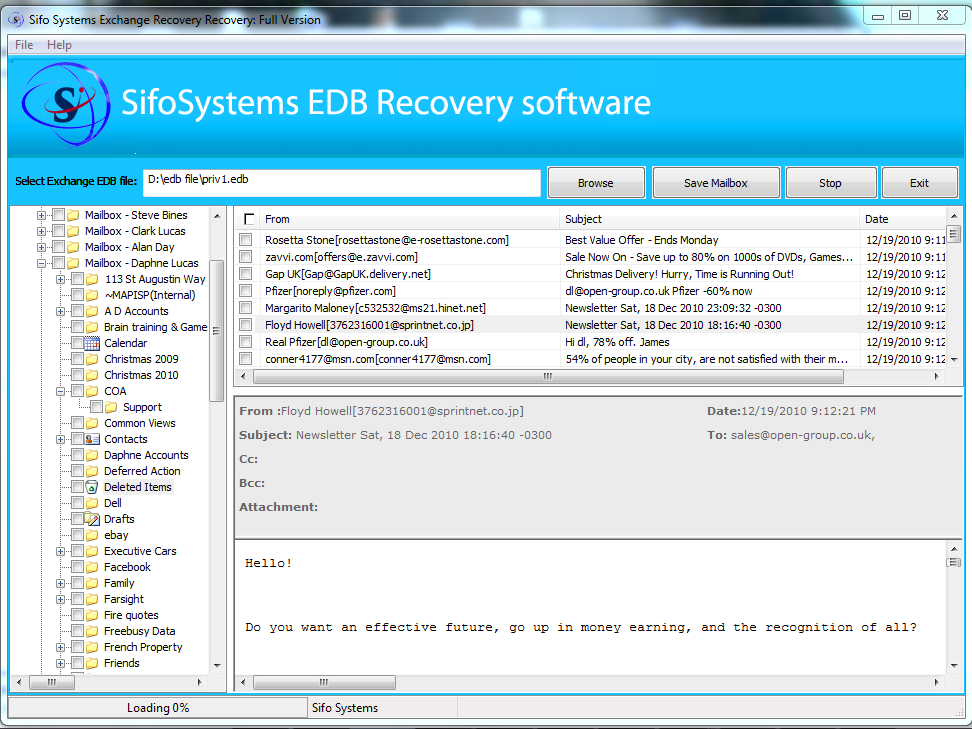Expand the Executive Cars folder
The height and width of the screenshot is (729, 972).
[59, 551]
